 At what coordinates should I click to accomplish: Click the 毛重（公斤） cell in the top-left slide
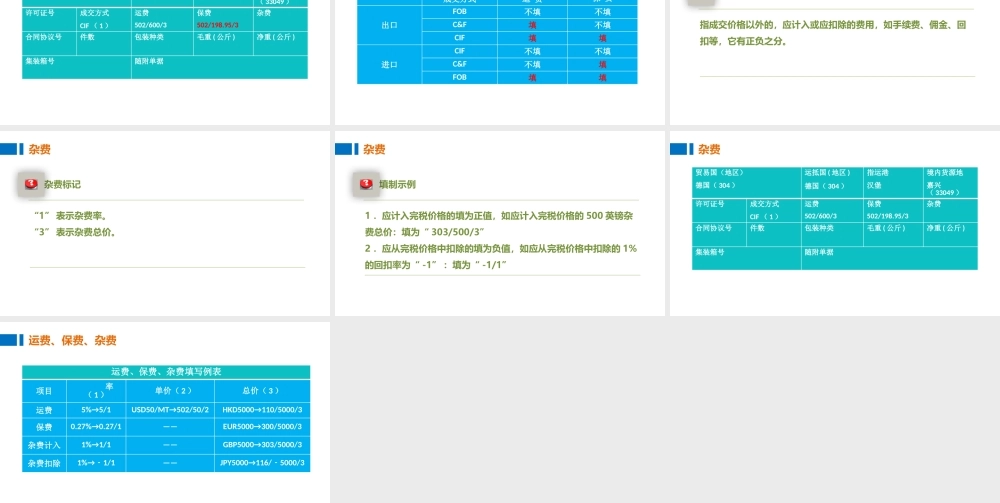coord(223,43)
